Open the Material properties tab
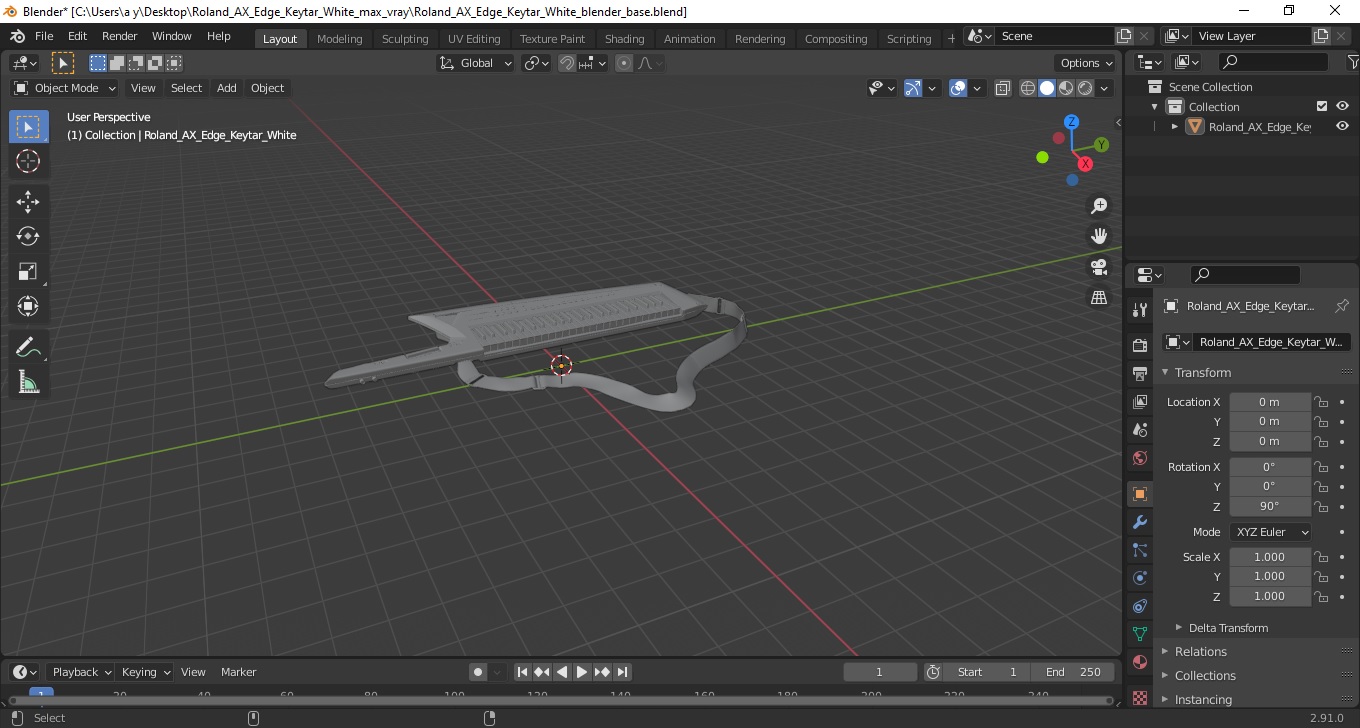This screenshot has height=728, width=1360. point(1139,662)
